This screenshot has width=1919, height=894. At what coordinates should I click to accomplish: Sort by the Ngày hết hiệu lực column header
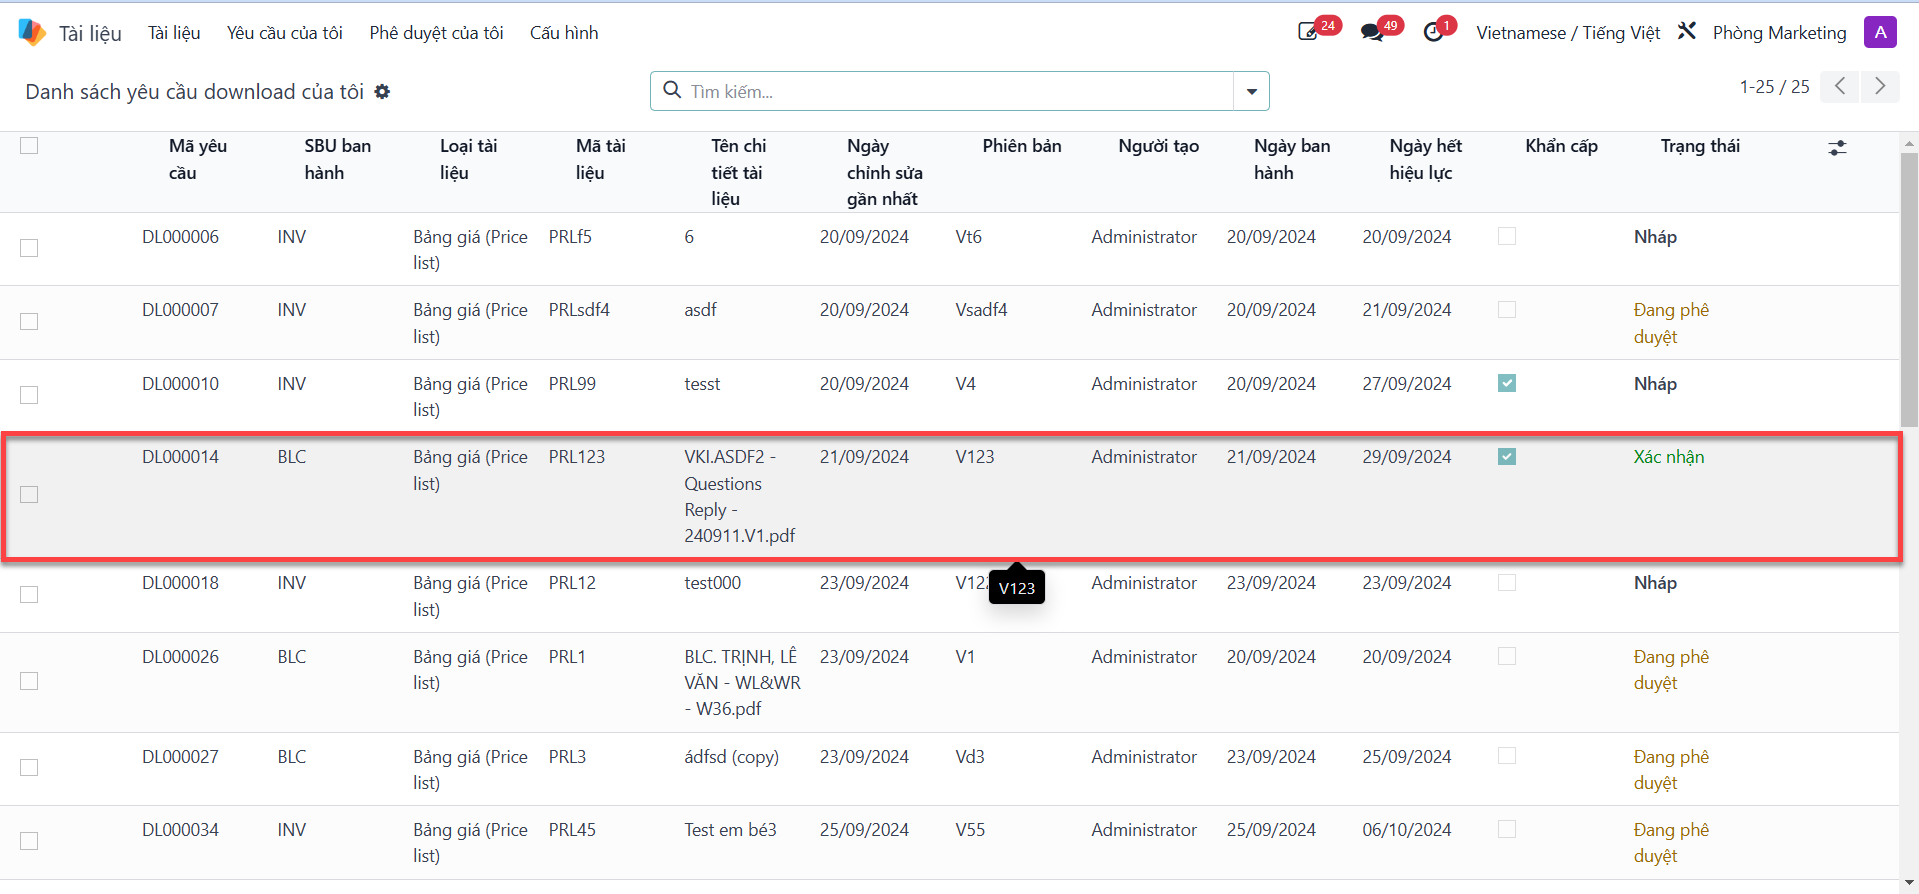1425,159
